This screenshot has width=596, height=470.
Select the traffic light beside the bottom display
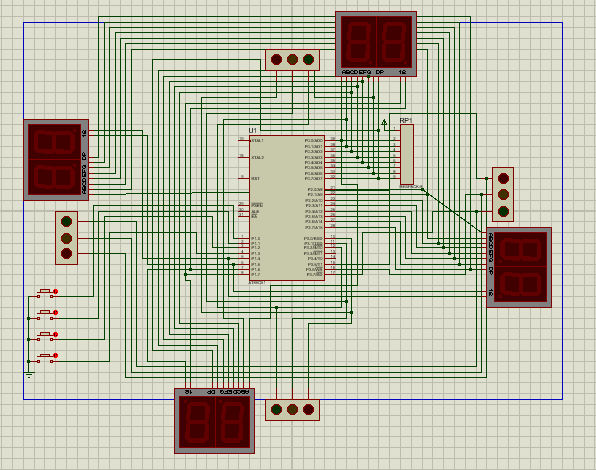pos(292,410)
